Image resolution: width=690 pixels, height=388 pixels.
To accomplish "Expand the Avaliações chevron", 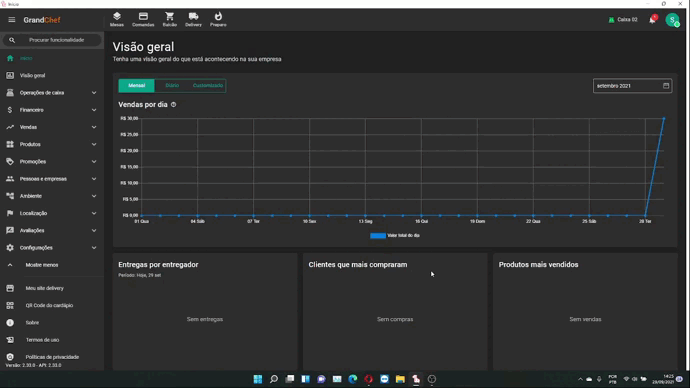I will pyautogui.click(x=94, y=231).
